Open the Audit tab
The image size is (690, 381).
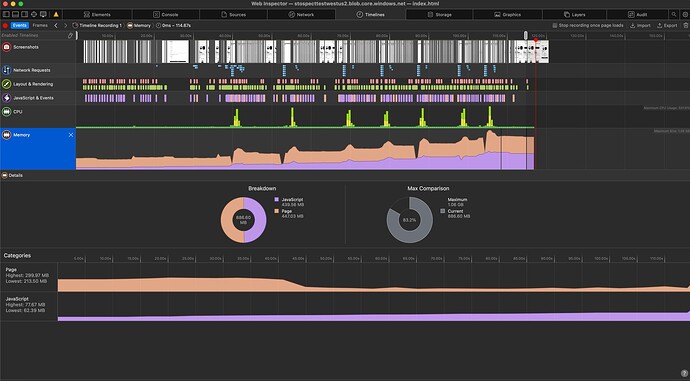[x=638, y=15]
